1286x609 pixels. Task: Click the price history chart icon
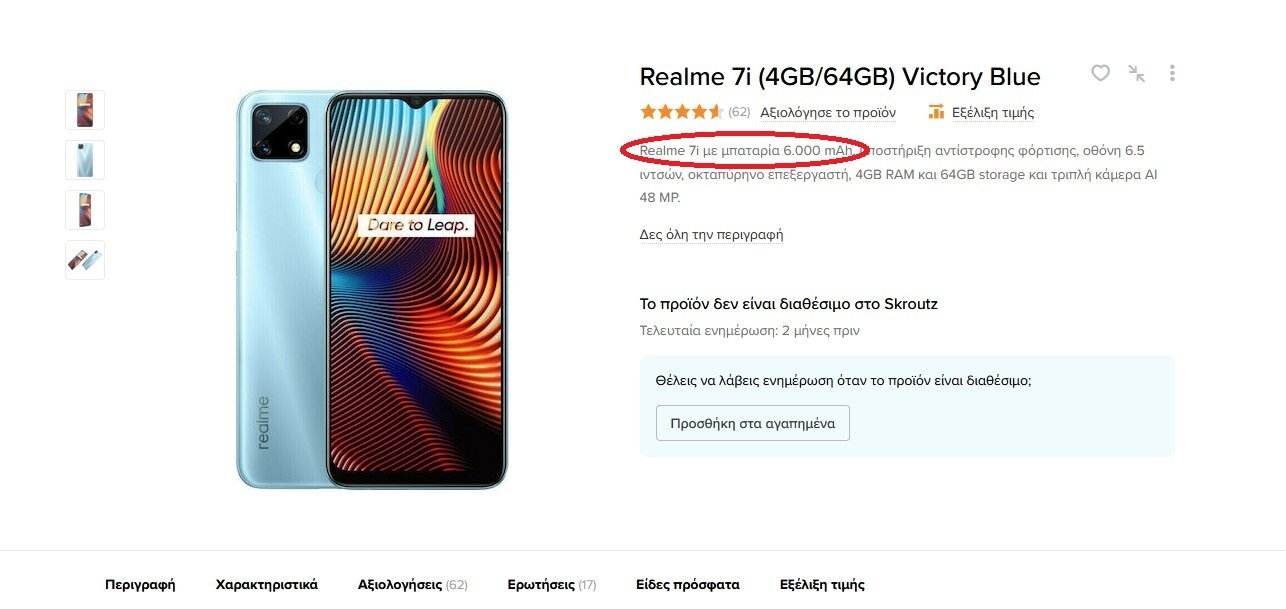tap(936, 112)
